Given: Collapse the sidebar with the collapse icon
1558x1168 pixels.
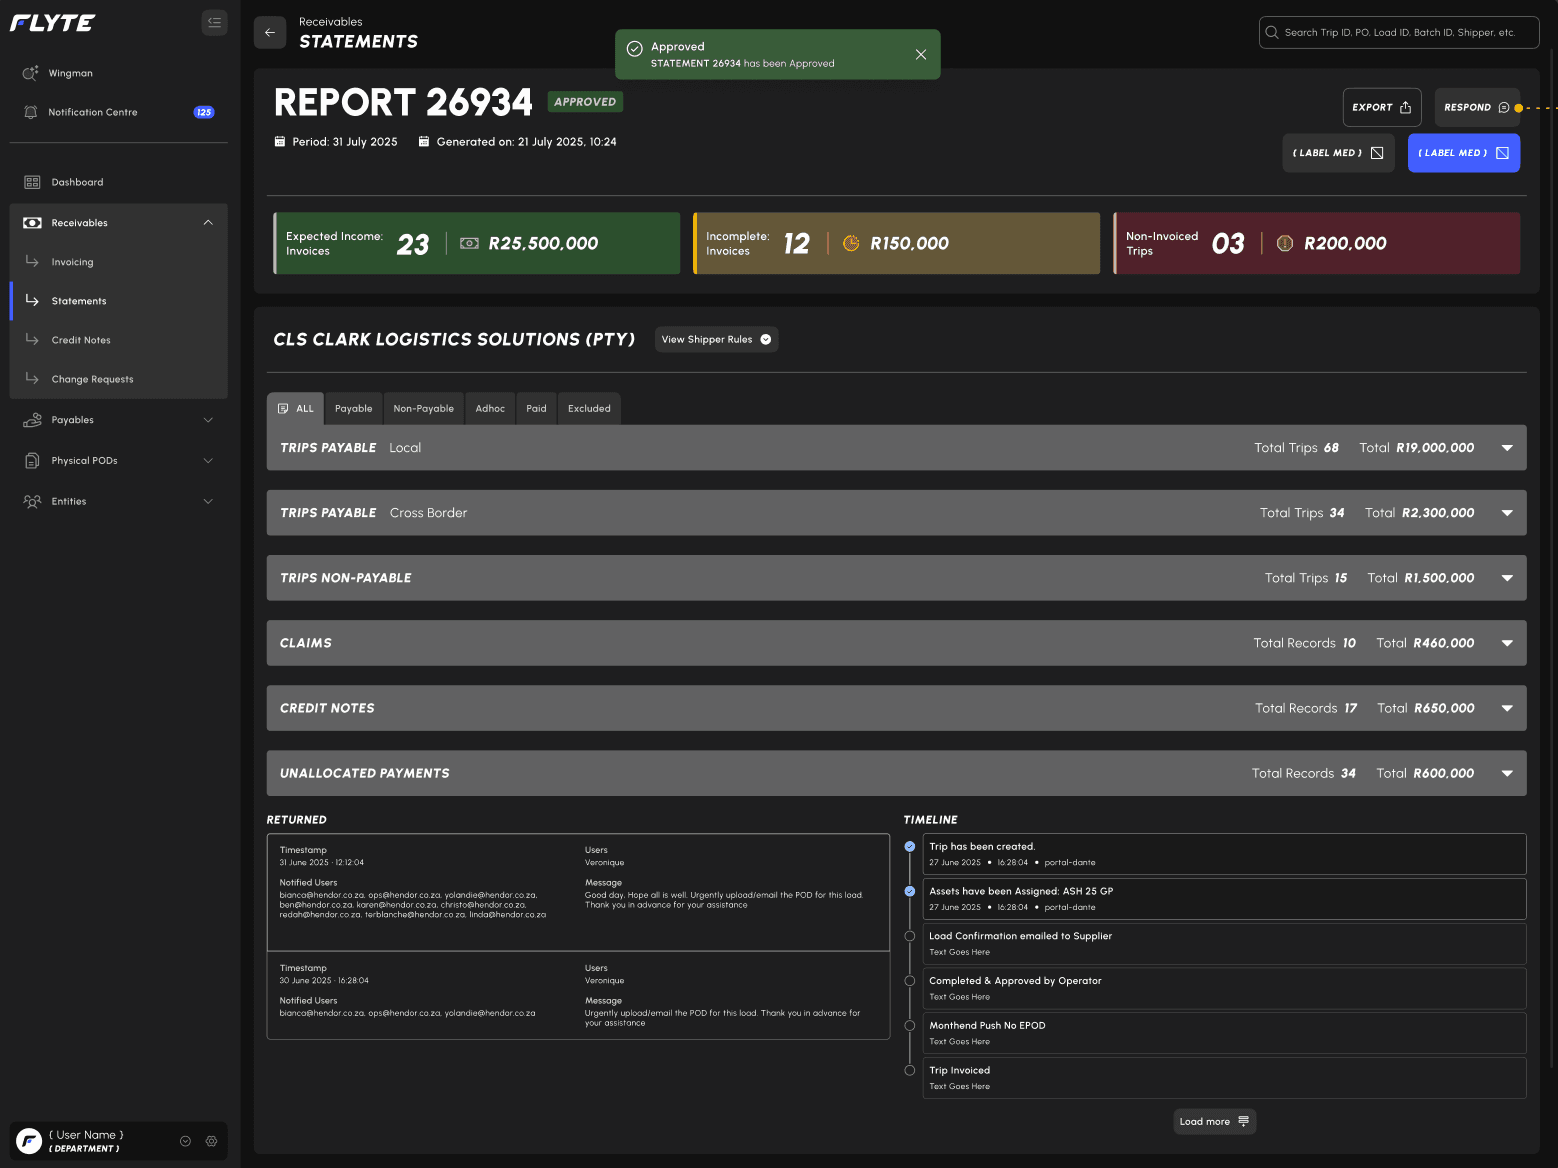Looking at the screenshot, I should coord(214,22).
